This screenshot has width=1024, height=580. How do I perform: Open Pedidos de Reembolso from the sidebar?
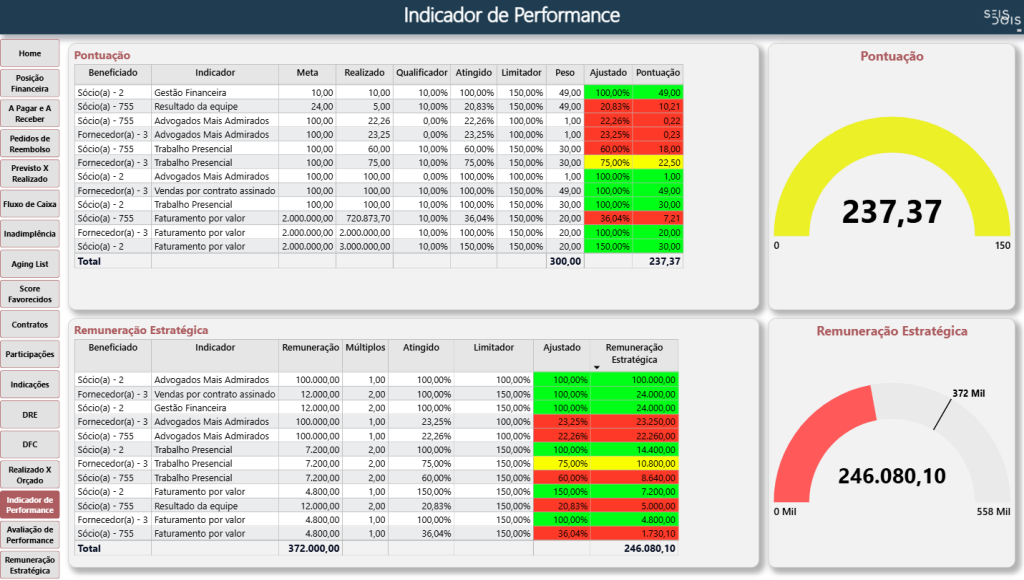30,144
